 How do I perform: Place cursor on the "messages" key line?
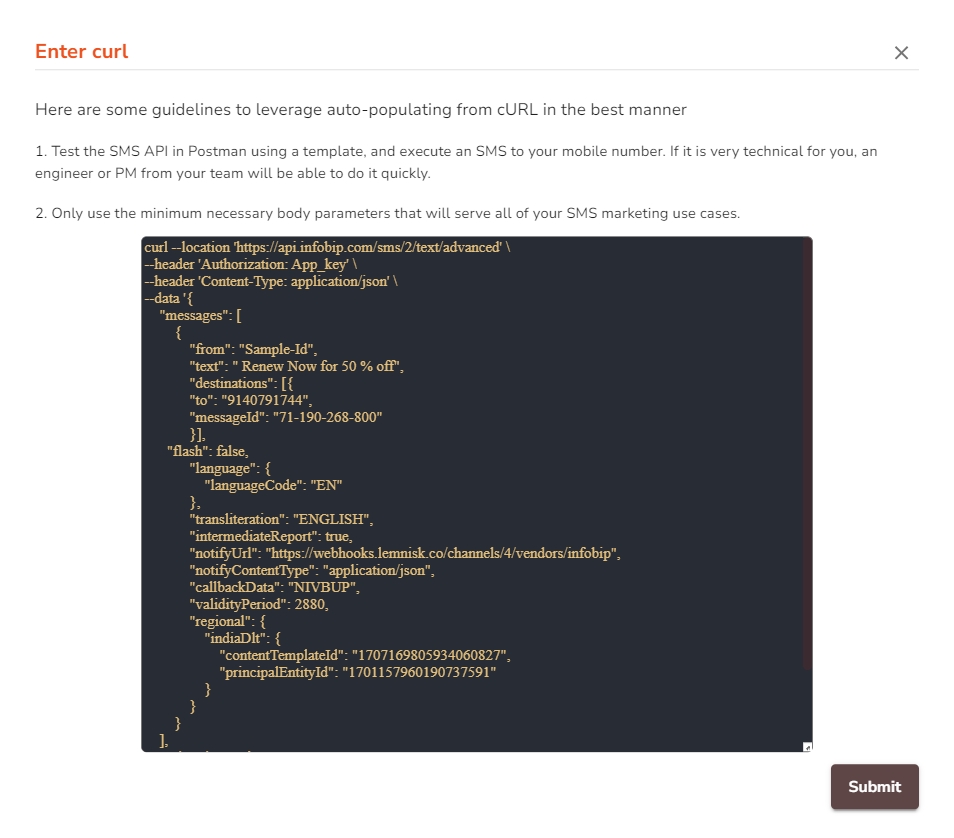coord(200,315)
